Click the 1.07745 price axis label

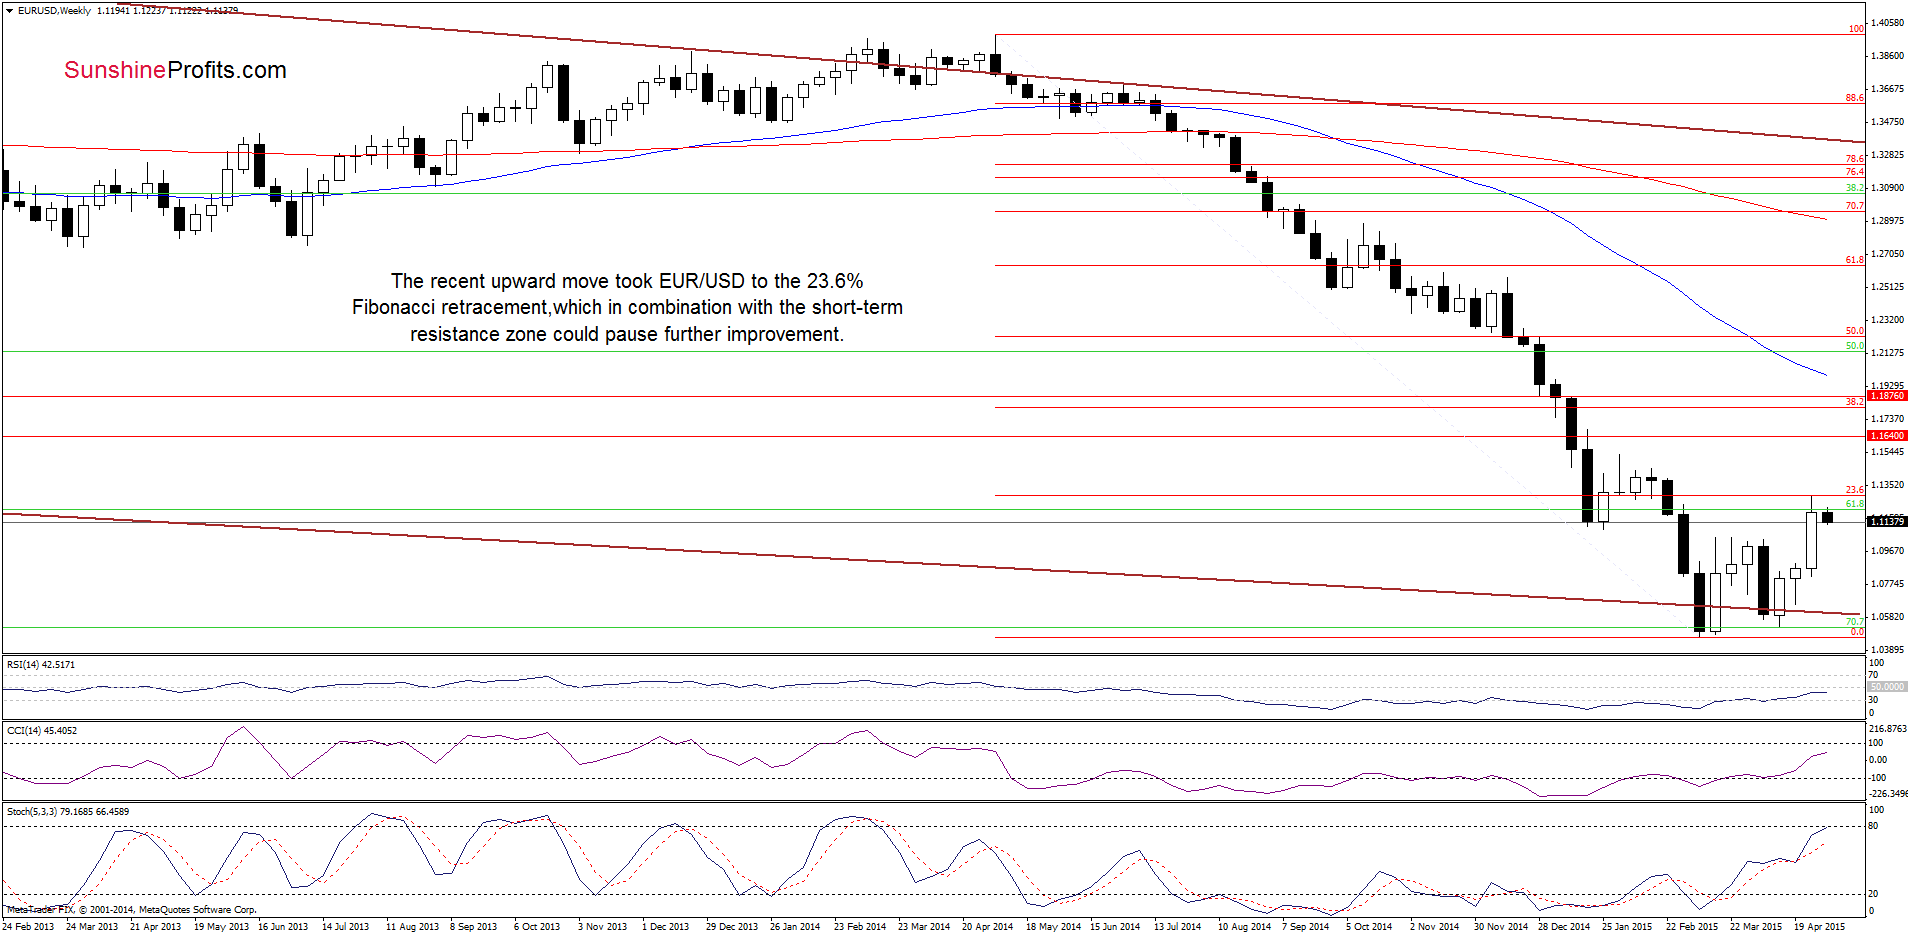(1887, 584)
